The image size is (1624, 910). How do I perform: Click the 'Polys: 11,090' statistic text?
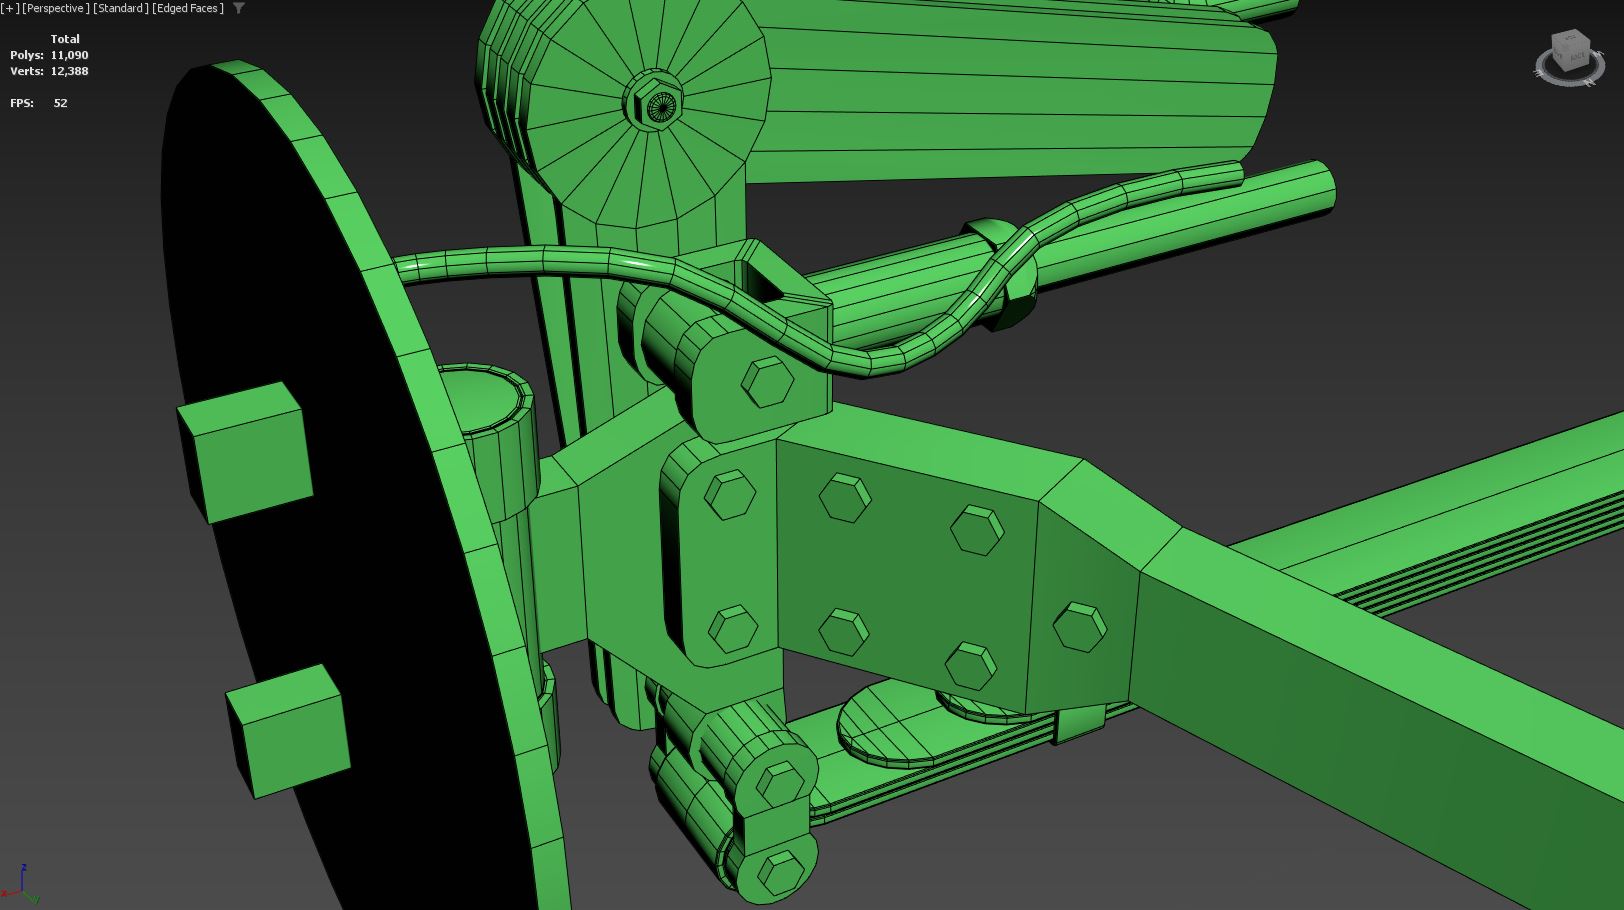pyautogui.click(x=49, y=55)
